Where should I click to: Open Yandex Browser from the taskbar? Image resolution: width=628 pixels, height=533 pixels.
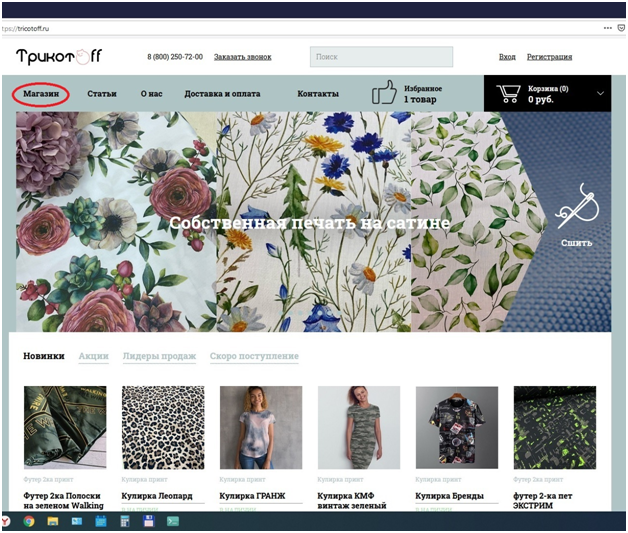tap(5, 521)
